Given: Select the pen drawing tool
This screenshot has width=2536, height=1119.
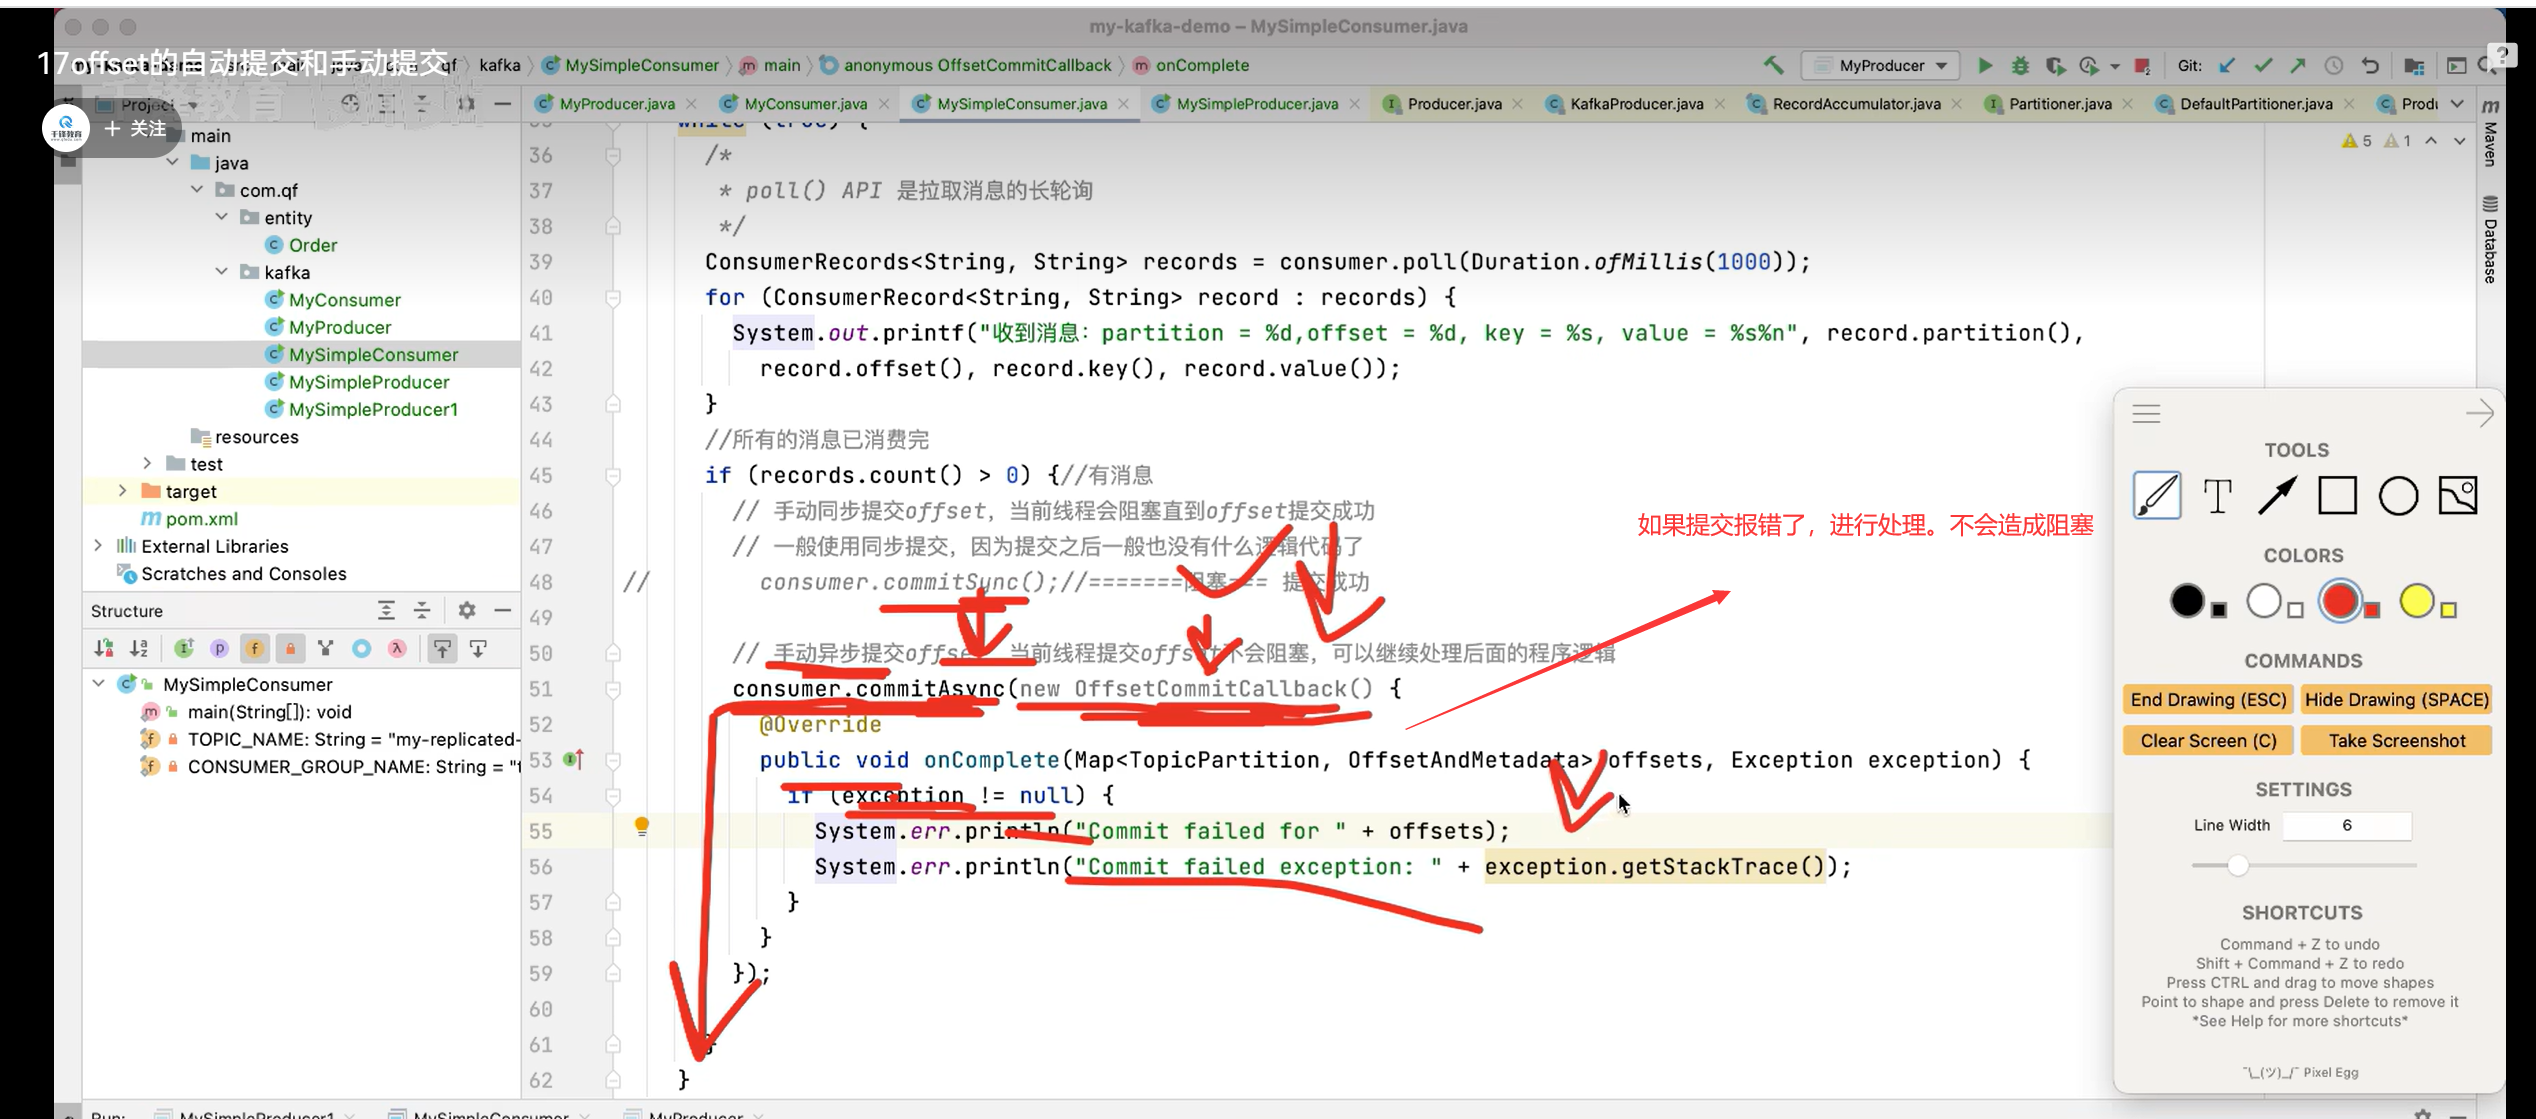Looking at the screenshot, I should coord(2157,495).
